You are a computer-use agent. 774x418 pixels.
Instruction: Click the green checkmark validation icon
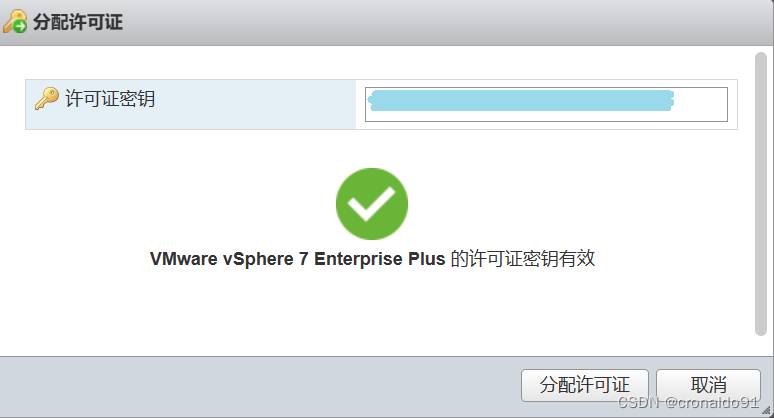372,204
